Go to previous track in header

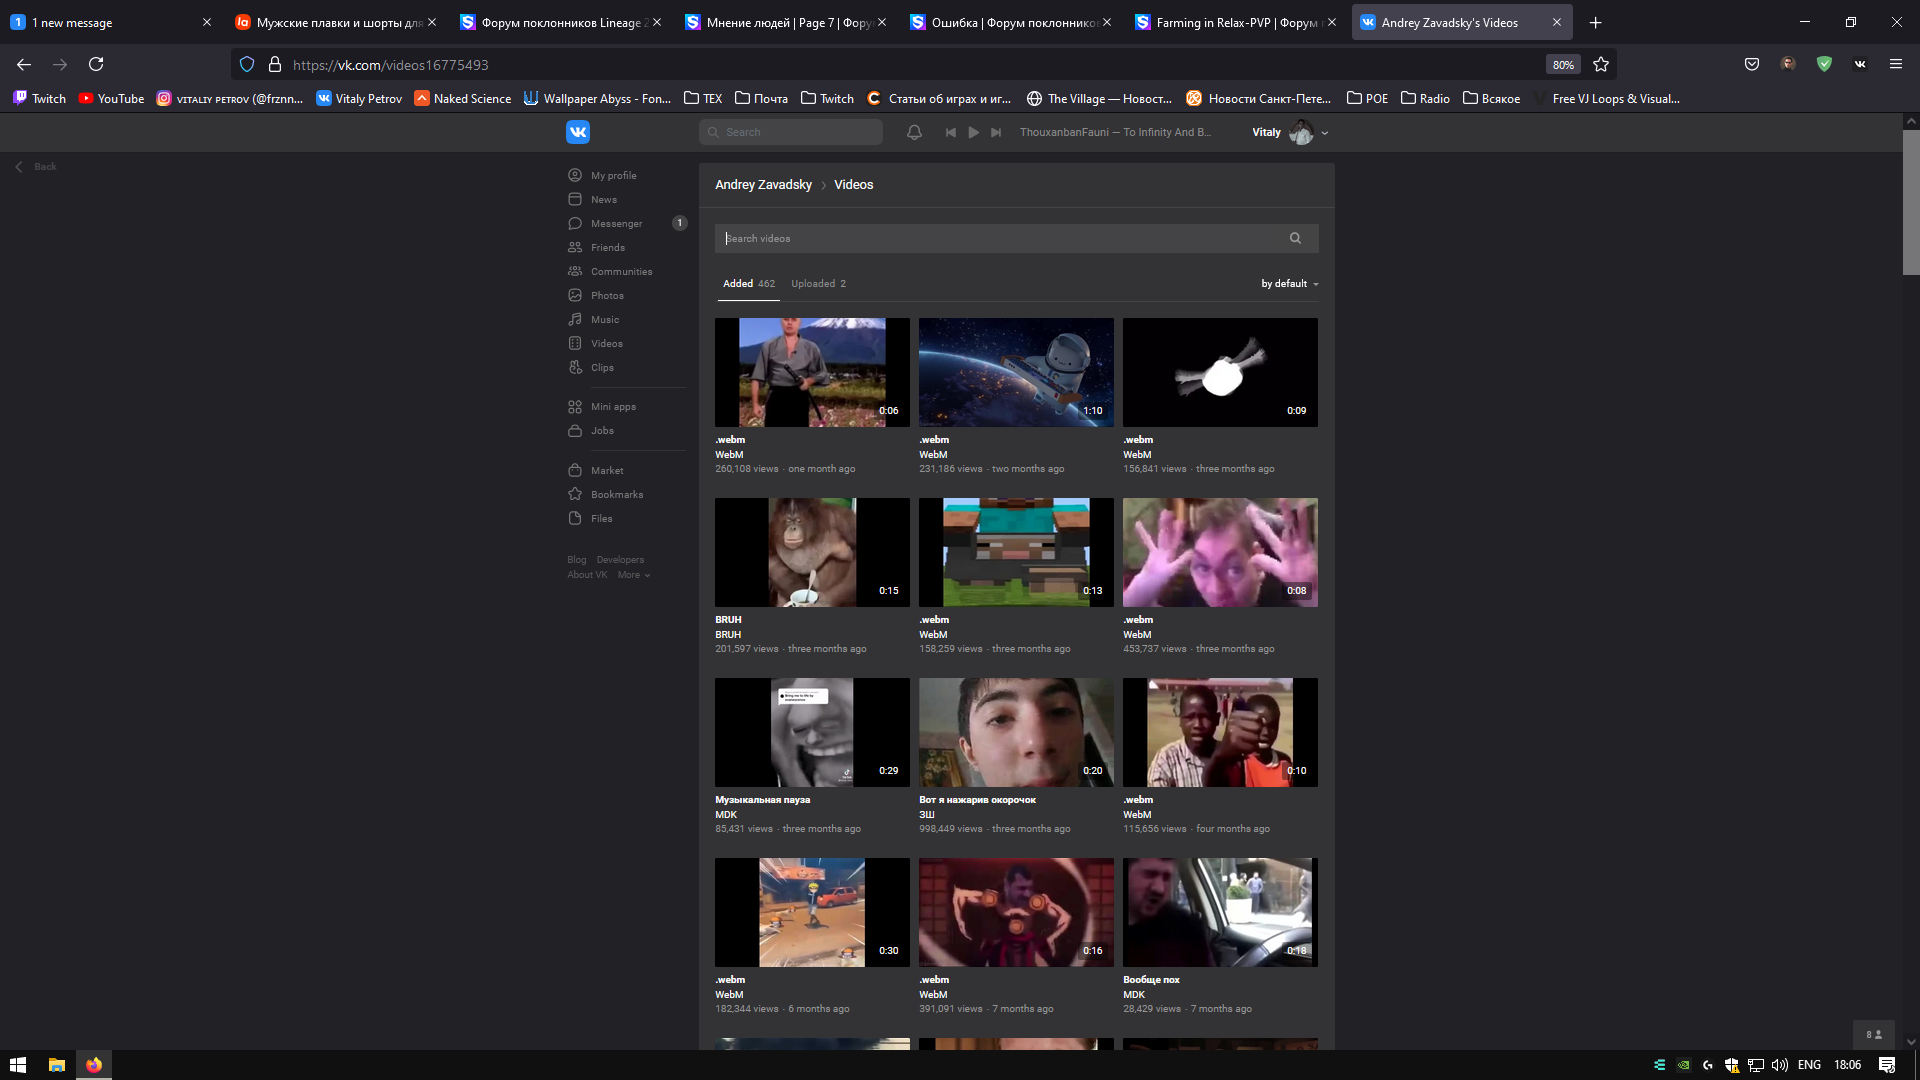coord(950,132)
